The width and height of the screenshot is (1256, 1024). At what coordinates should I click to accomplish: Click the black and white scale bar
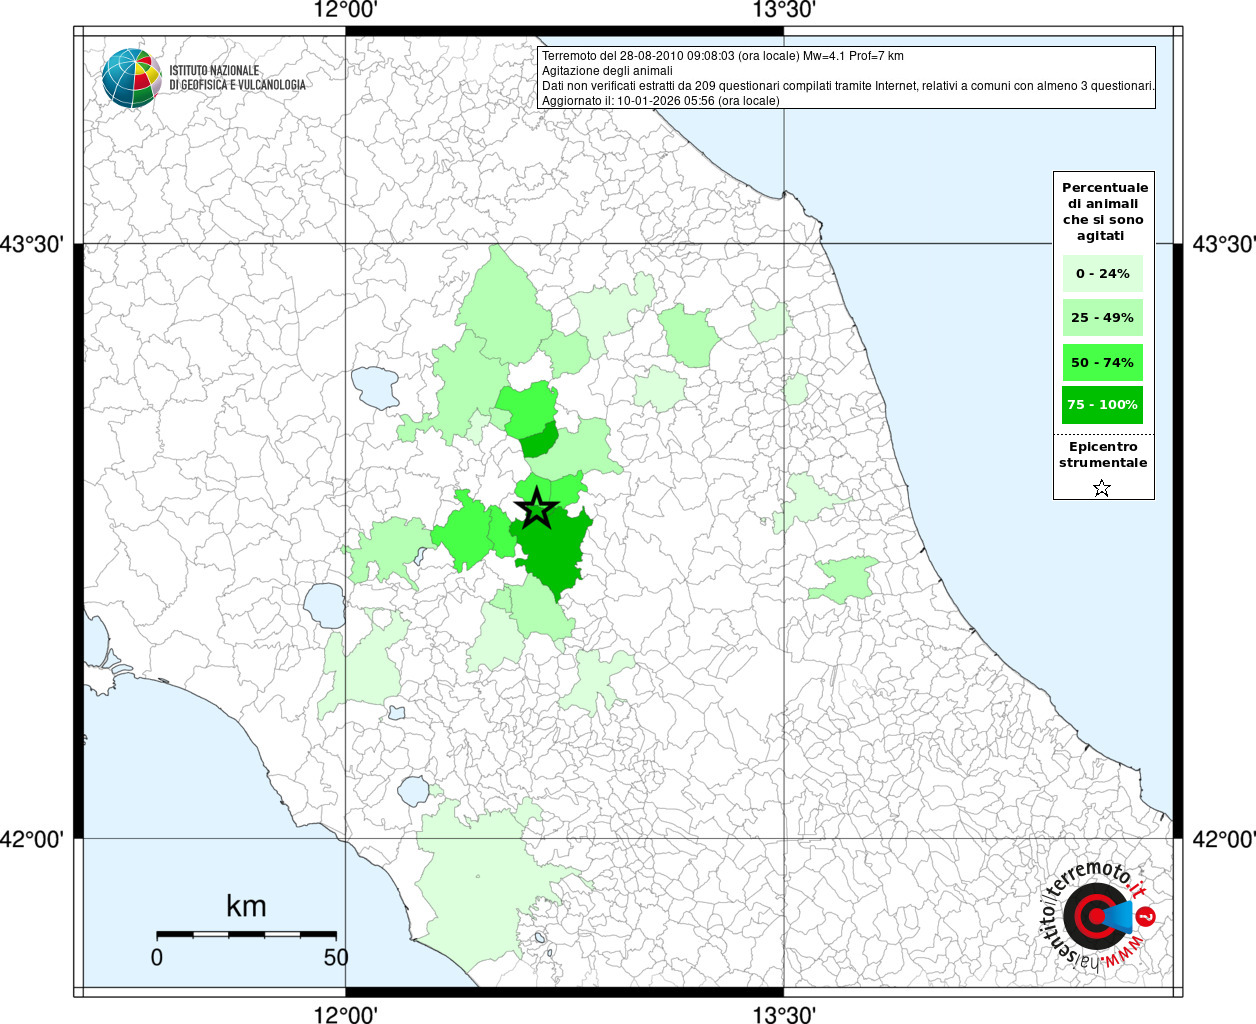(x=246, y=934)
